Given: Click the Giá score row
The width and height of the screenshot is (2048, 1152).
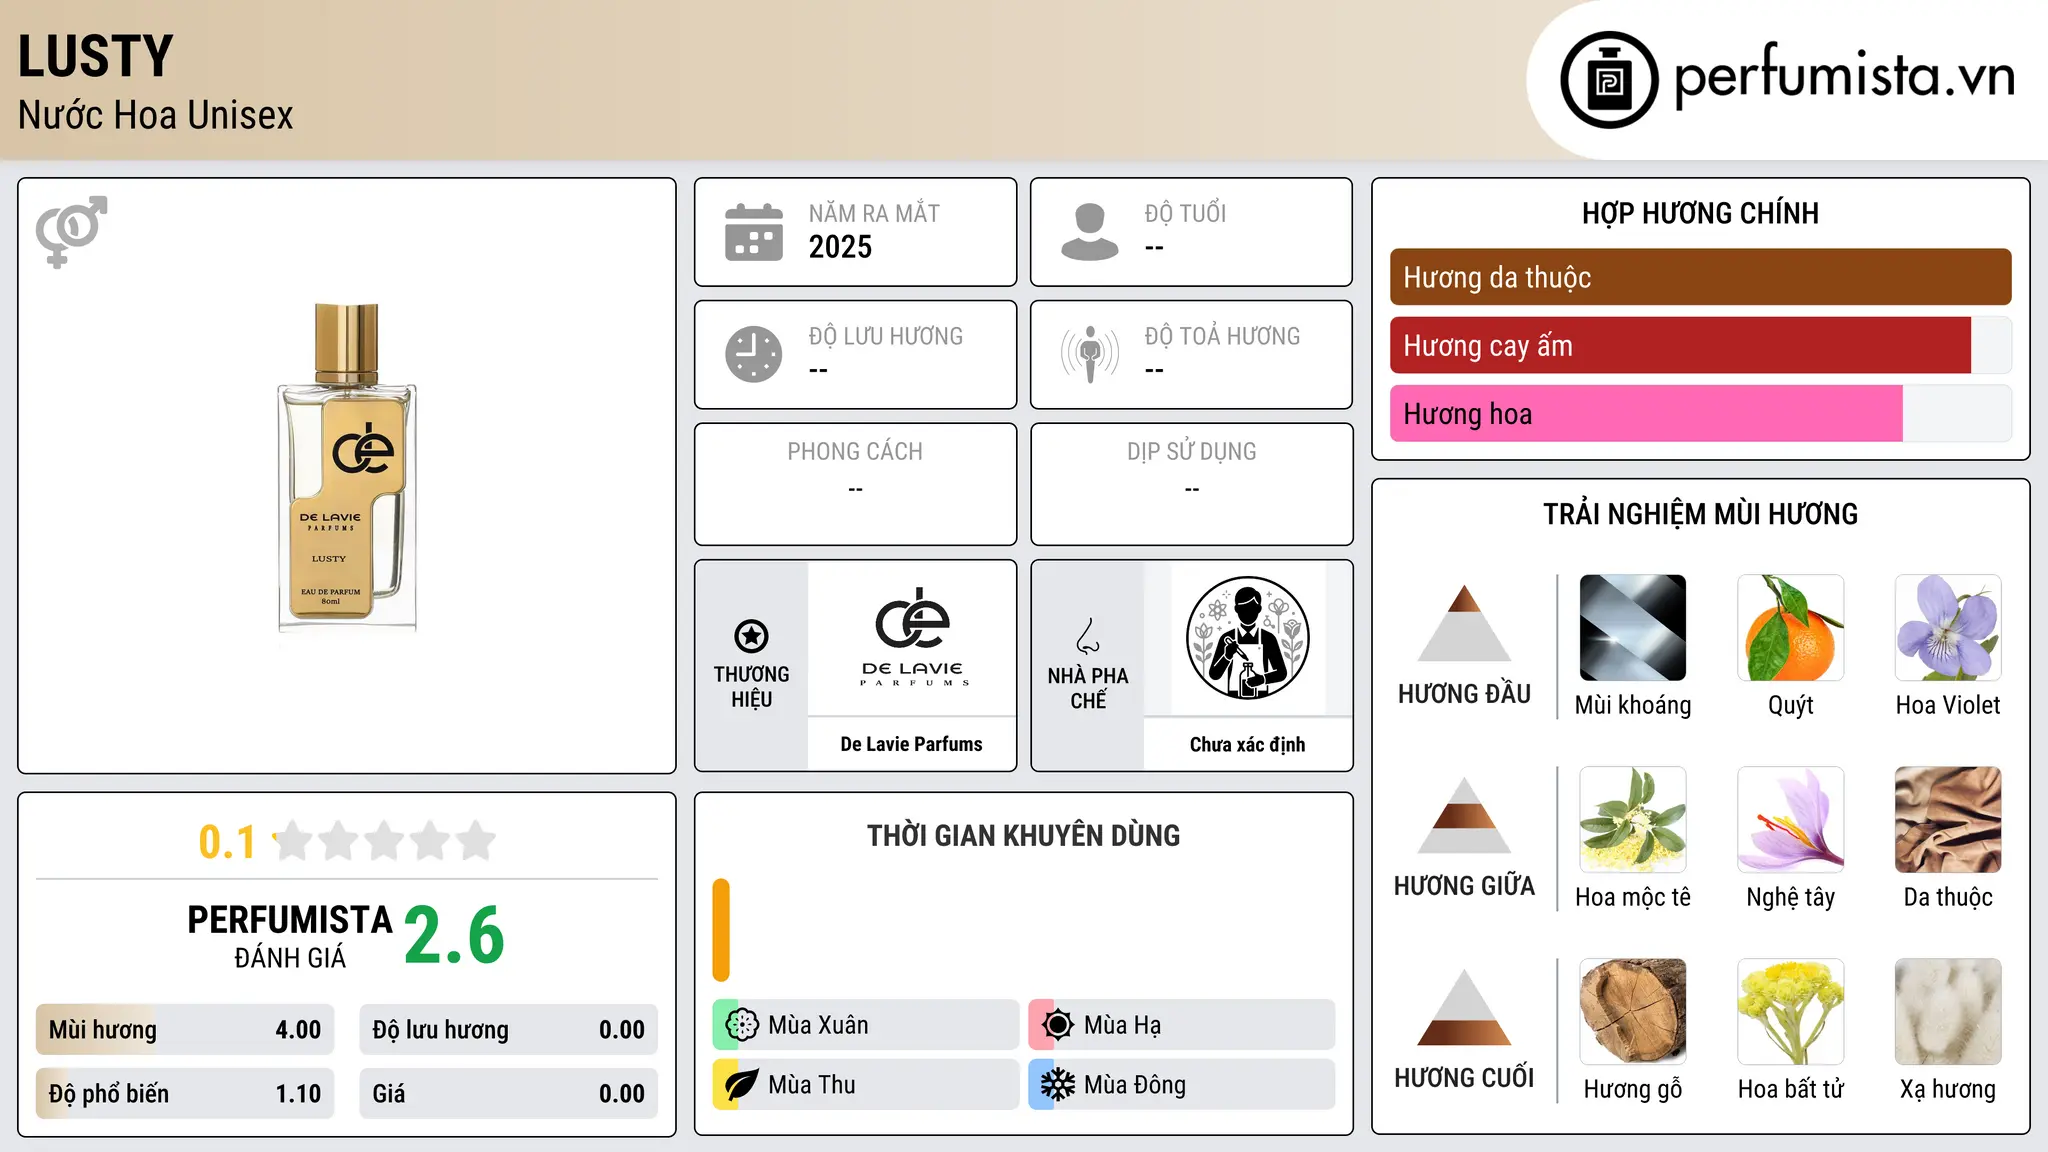Looking at the screenshot, I should coord(508,1094).
